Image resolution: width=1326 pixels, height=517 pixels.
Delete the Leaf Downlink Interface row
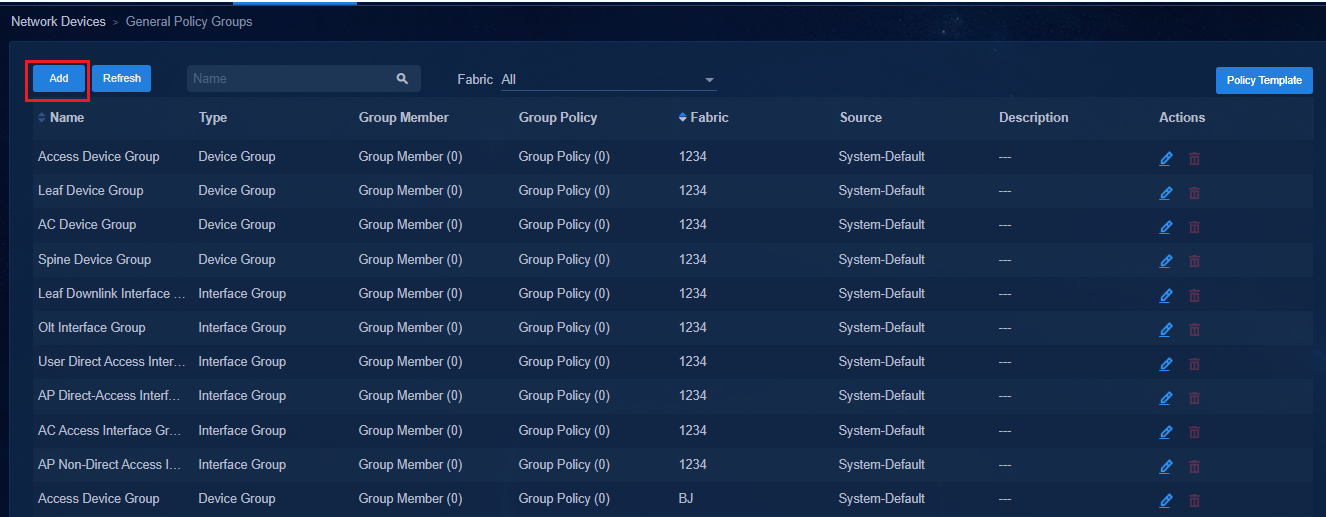[1194, 296]
